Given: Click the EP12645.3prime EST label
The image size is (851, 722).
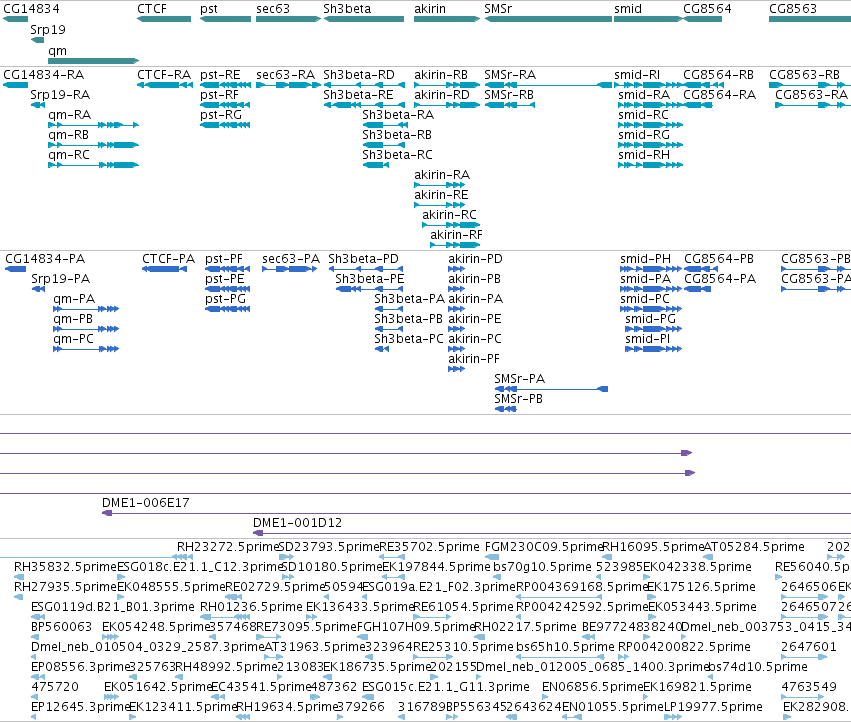Looking at the screenshot, I should click(x=80, y=707).
